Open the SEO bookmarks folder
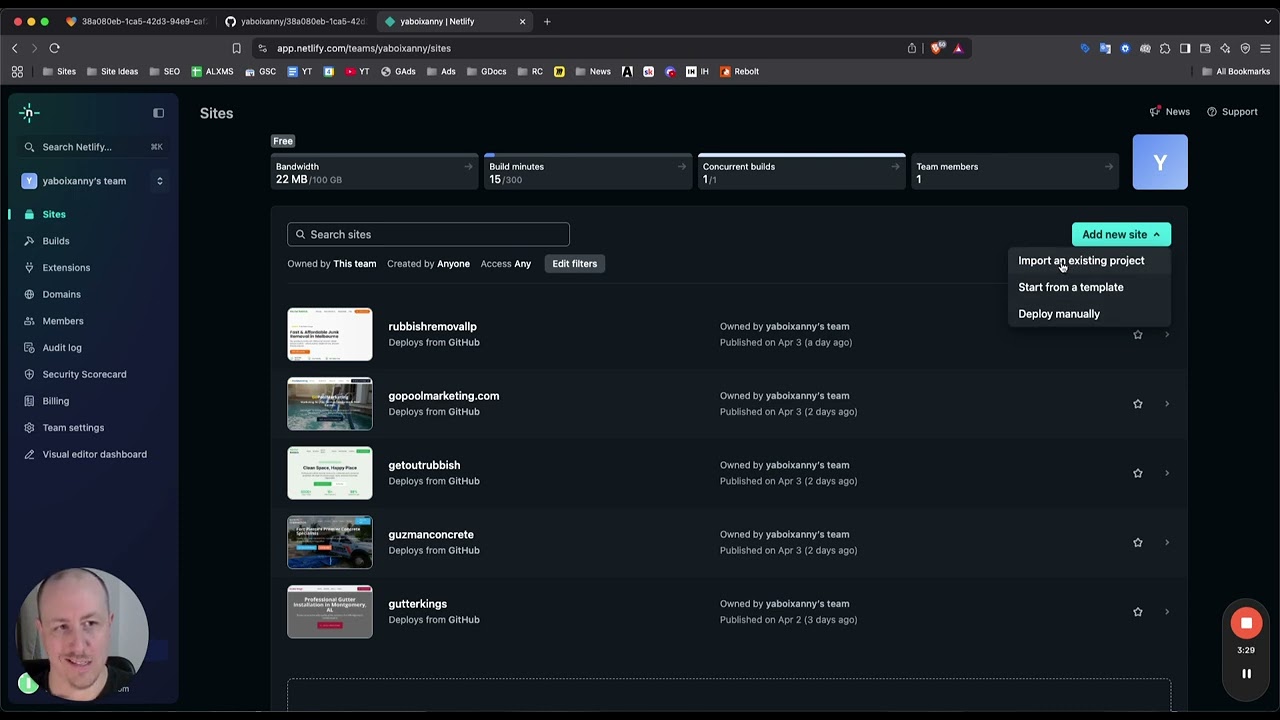 click(x=164, y=72)
